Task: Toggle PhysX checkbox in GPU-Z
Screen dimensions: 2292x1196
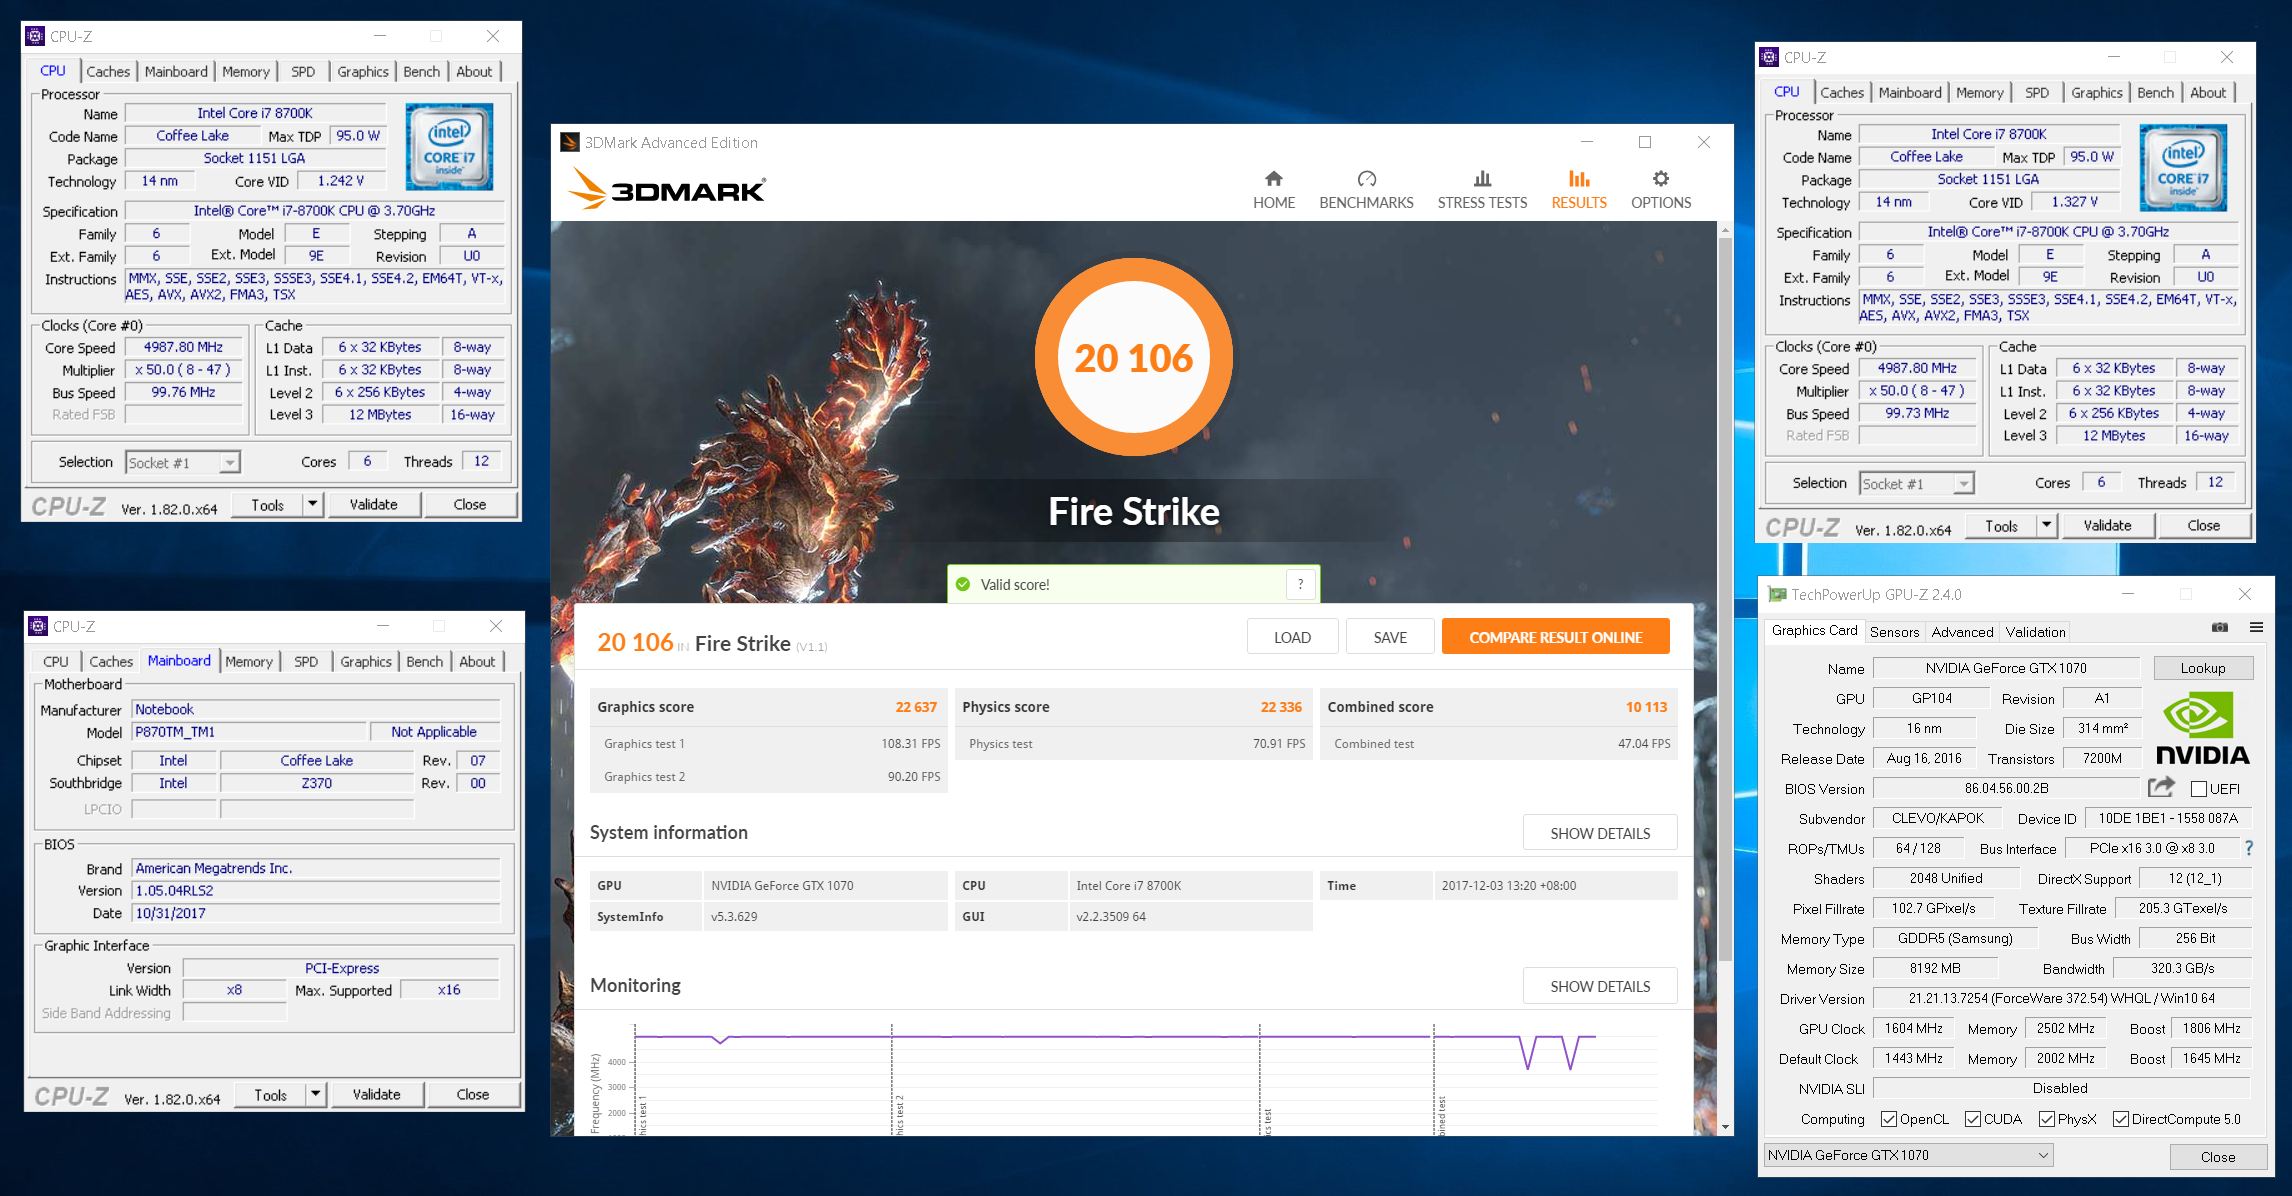Action: (x=2046, y=1118)
